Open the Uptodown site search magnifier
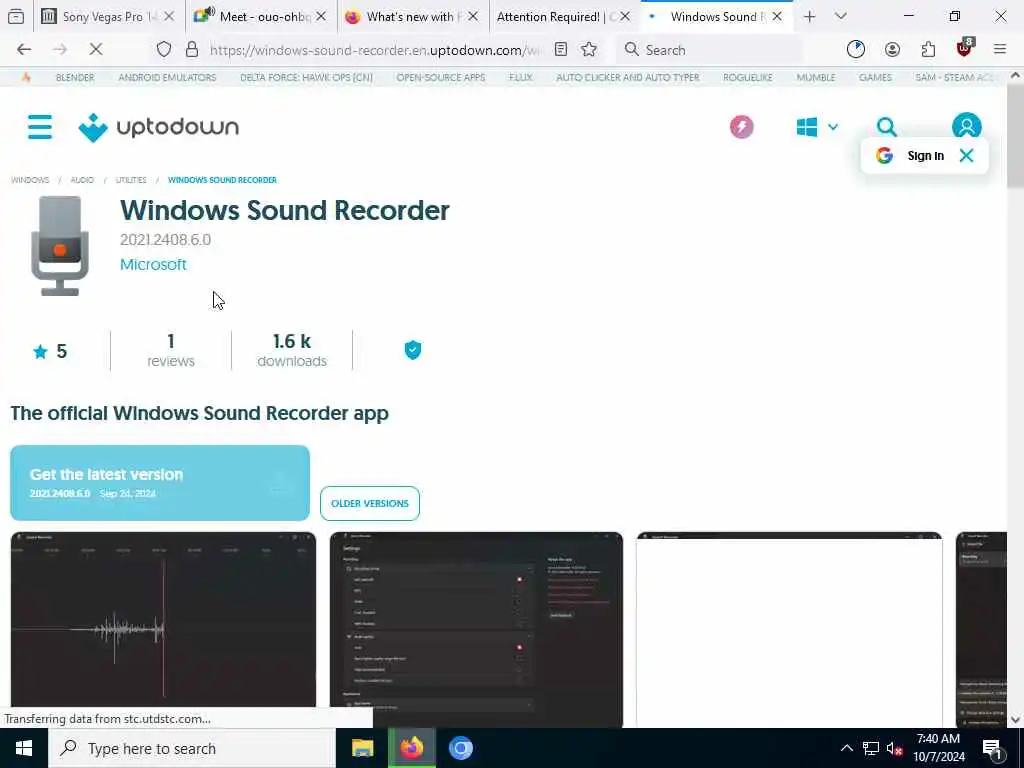Viewport: 1024px width, 768px height. [x=886, y=127]
